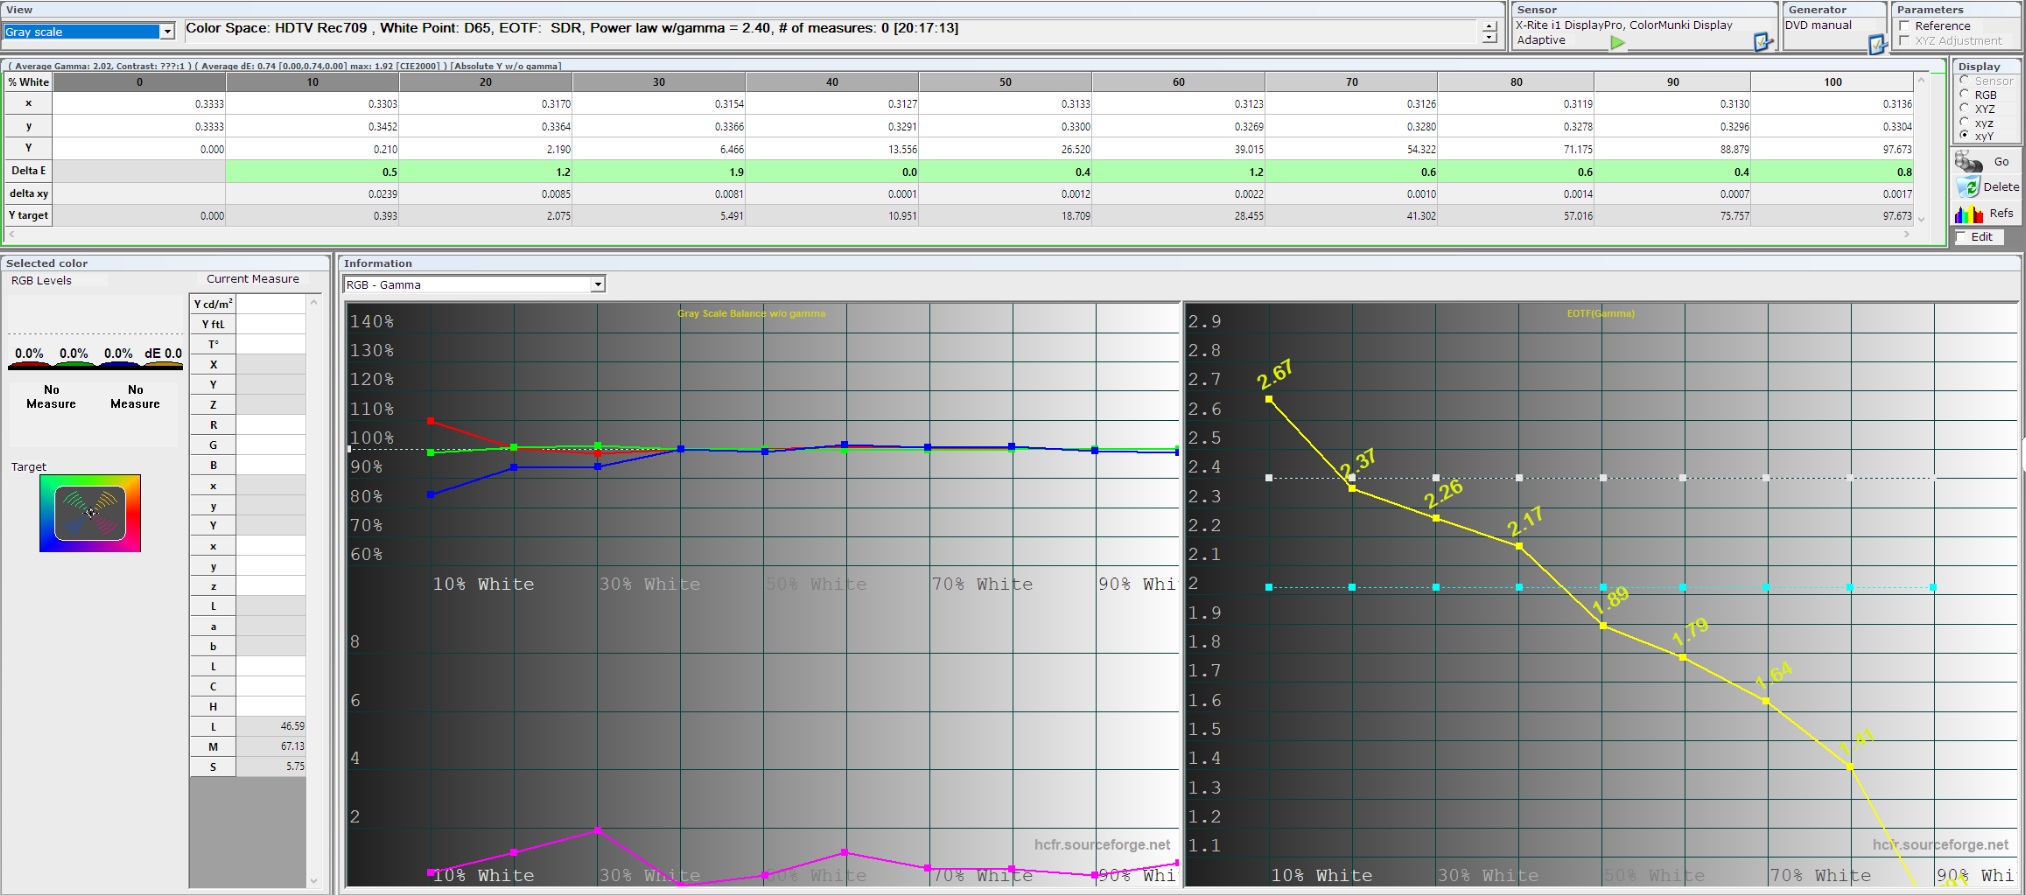
Task: Click the Refs spectrum chart icon
Action: pos(1969,213)
